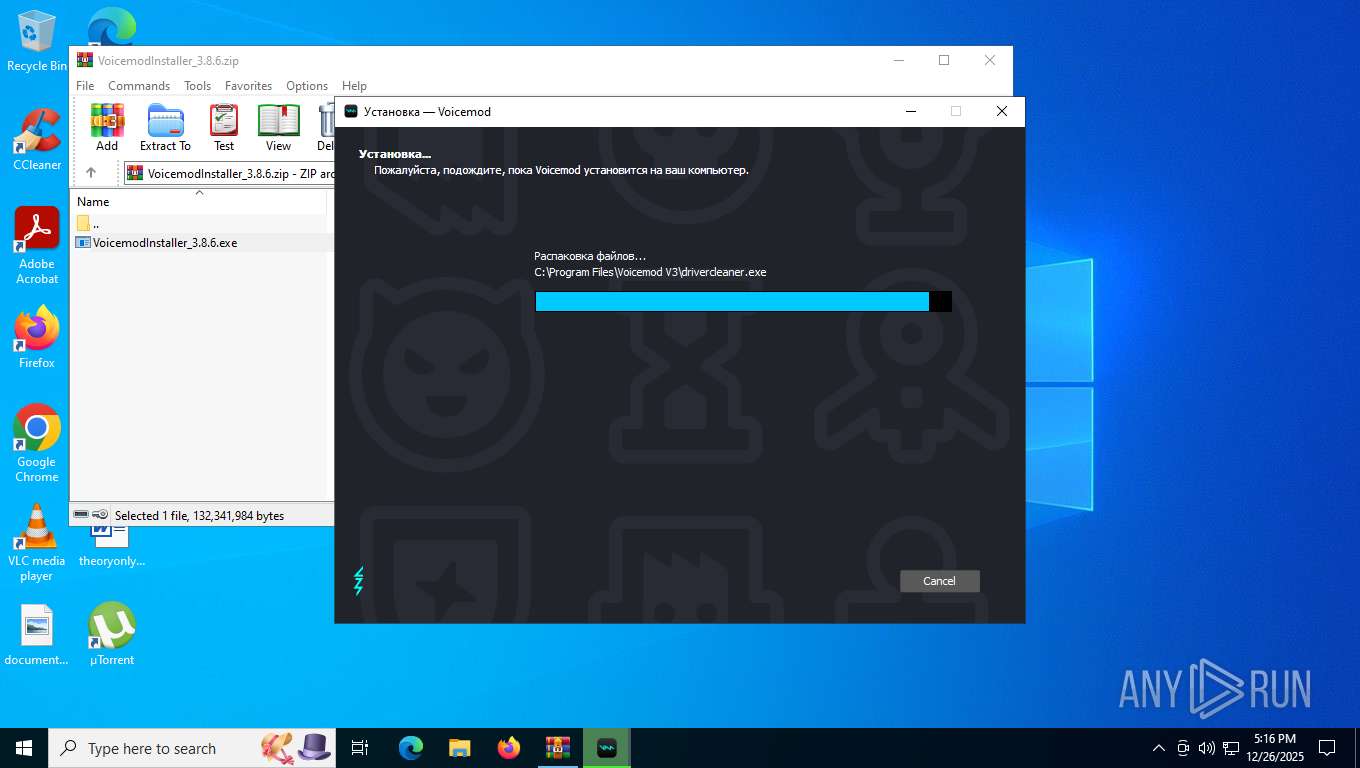Open Firefox desktop shortcut
The width and height of the screenshot is (1360, 768).
[37, 338]
